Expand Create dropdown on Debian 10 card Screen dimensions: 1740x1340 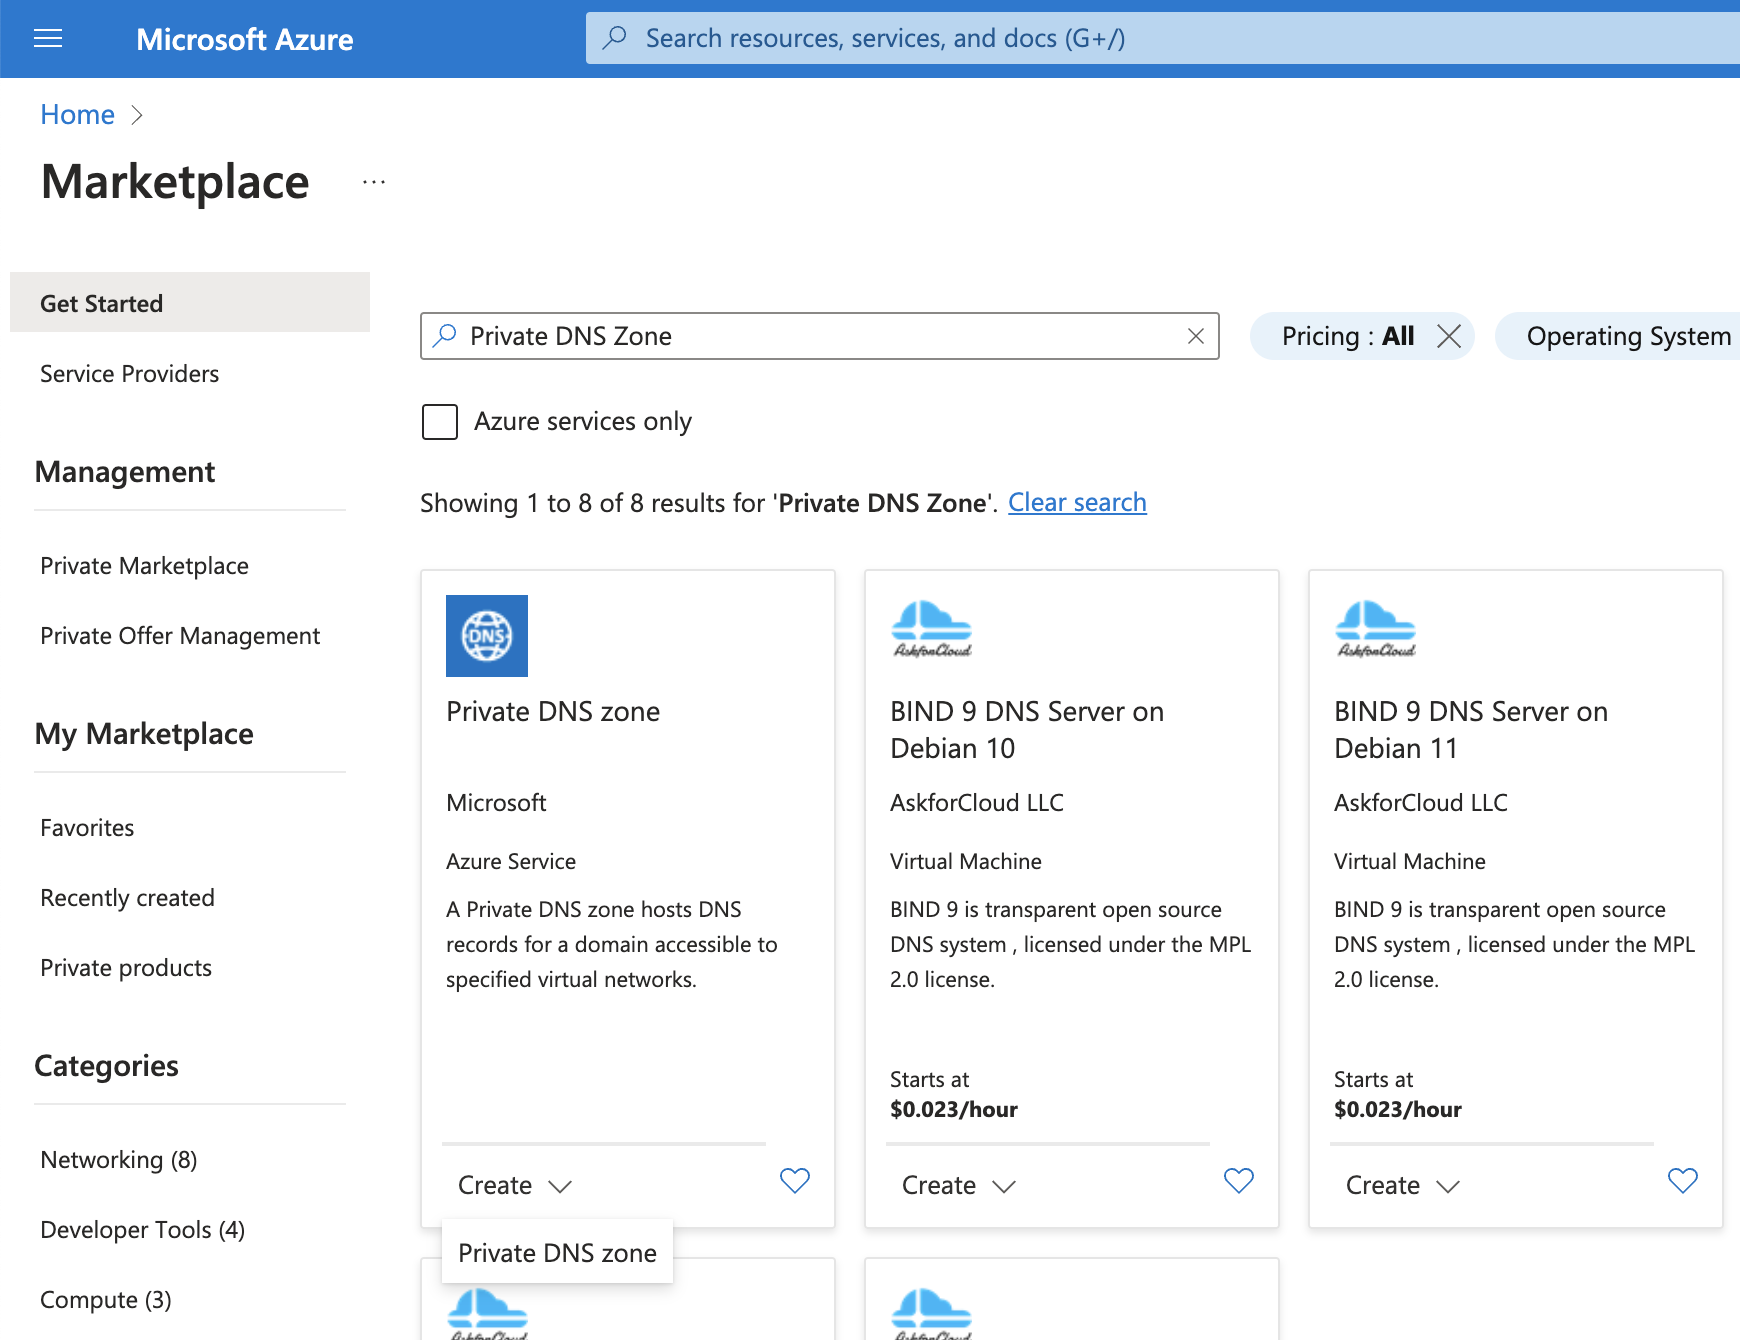coord(959,1185)
